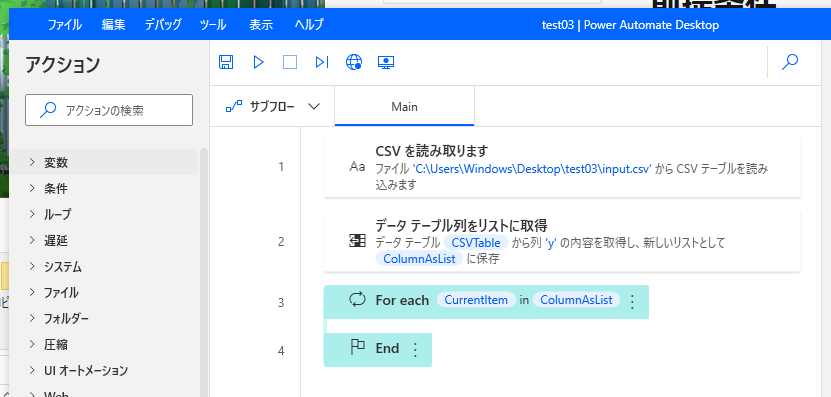The width and height of the screenshot is (831, 397).
Task: Click the ColumnAsList chip in step 2
Action: (420, 259)
